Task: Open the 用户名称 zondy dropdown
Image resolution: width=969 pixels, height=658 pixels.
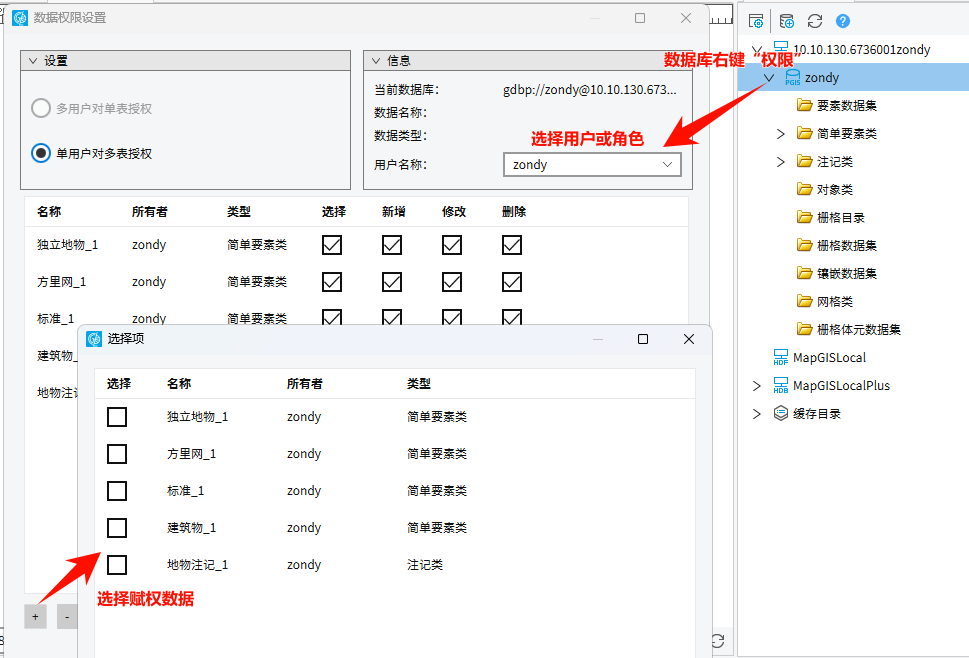Action: (591, 165)
